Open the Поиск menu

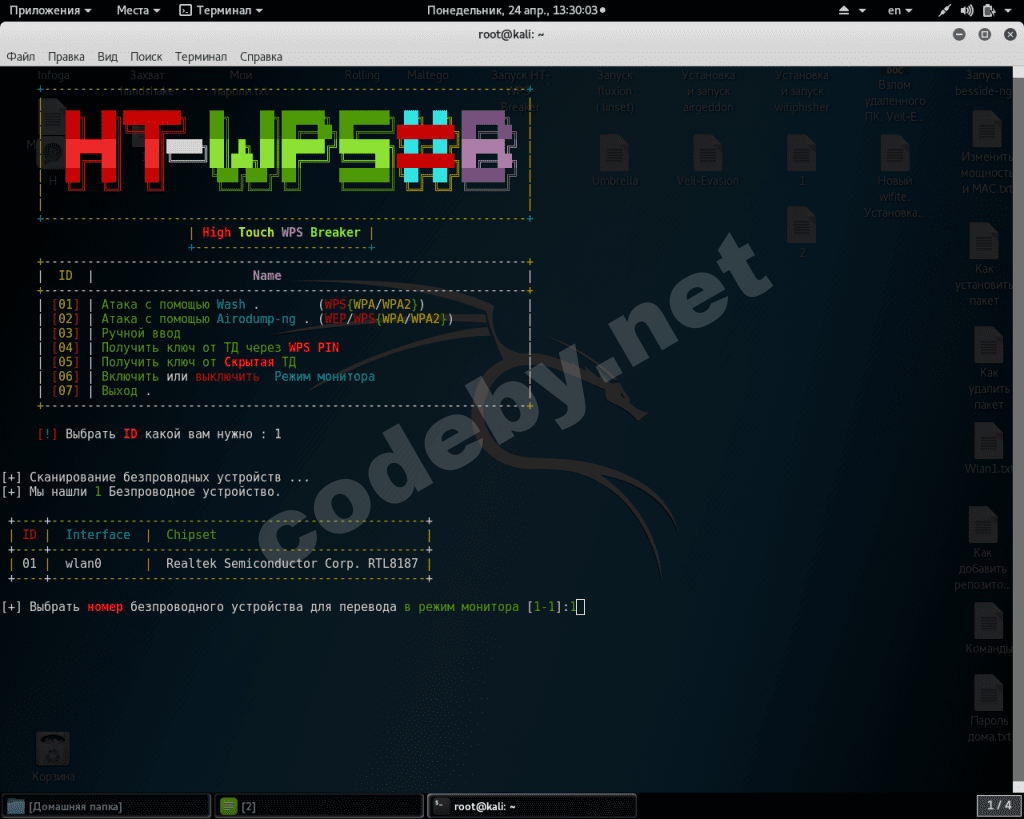click(146, 57)
